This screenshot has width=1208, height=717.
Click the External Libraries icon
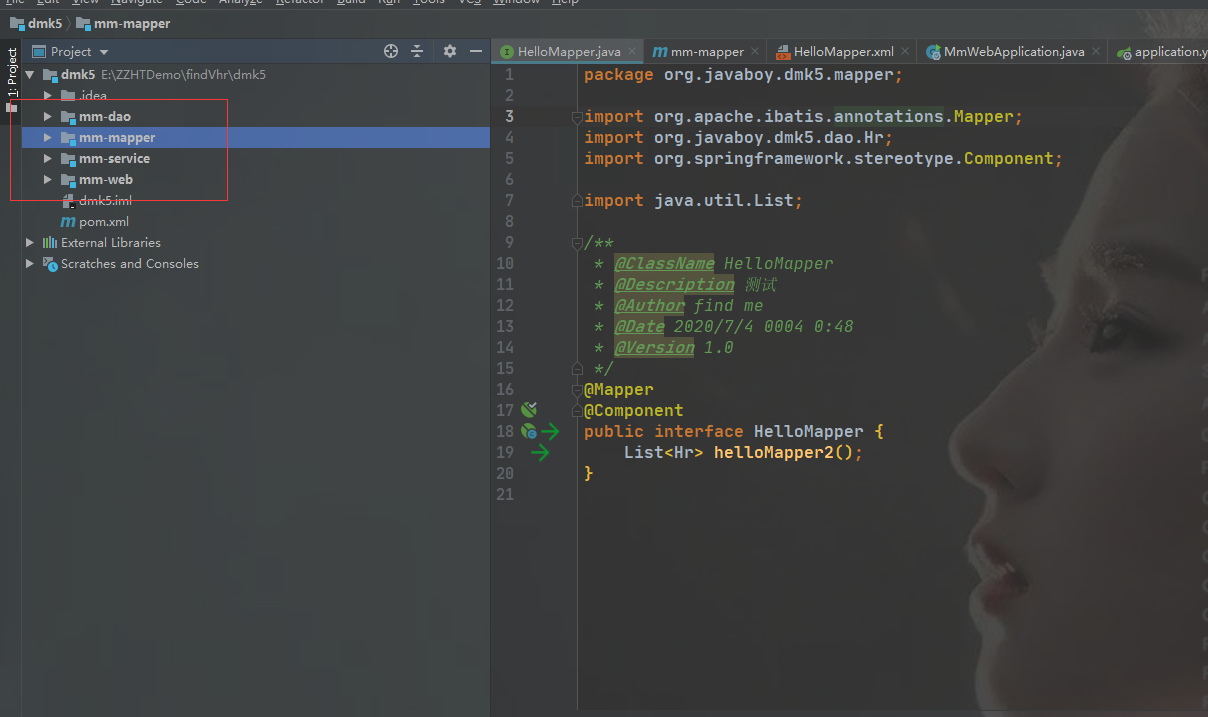point(50,242)
